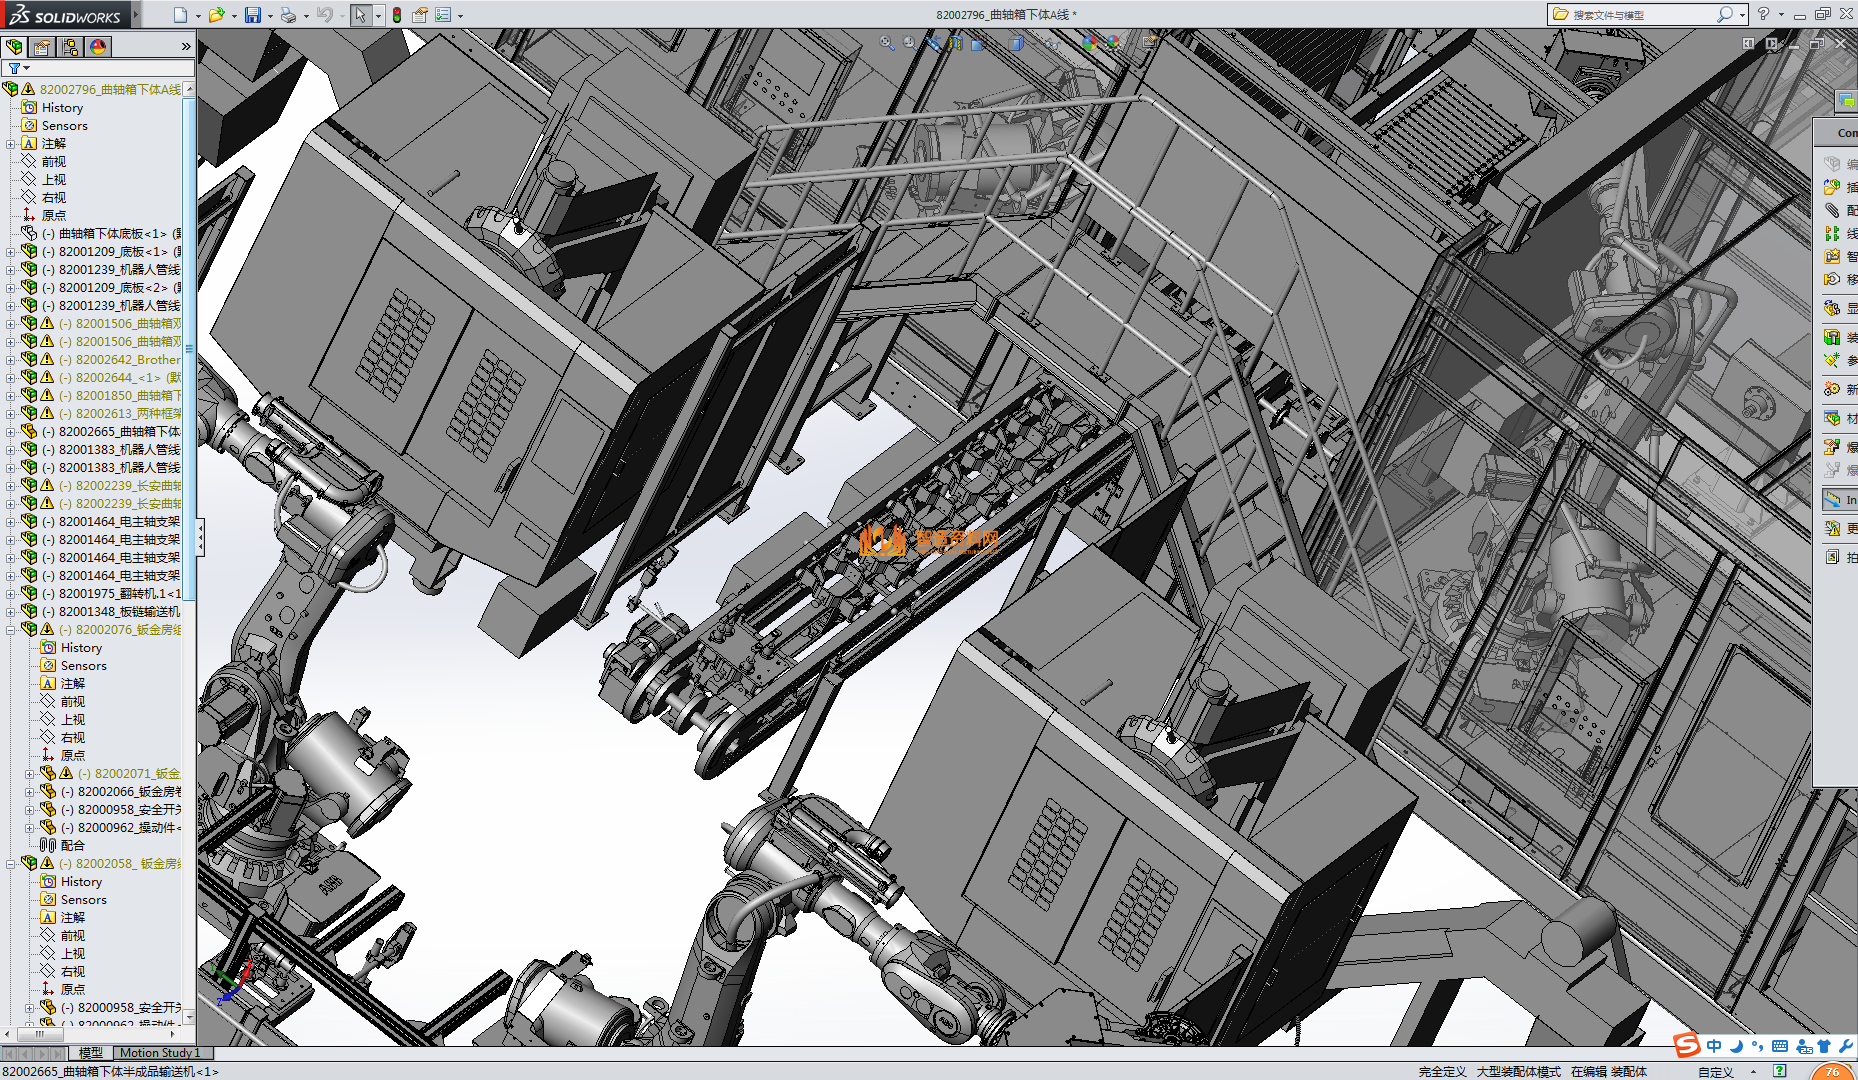The image size is (1858, 1080).
Task: Open the PropertyManager tab icon
Action: (x=42, y=47)
